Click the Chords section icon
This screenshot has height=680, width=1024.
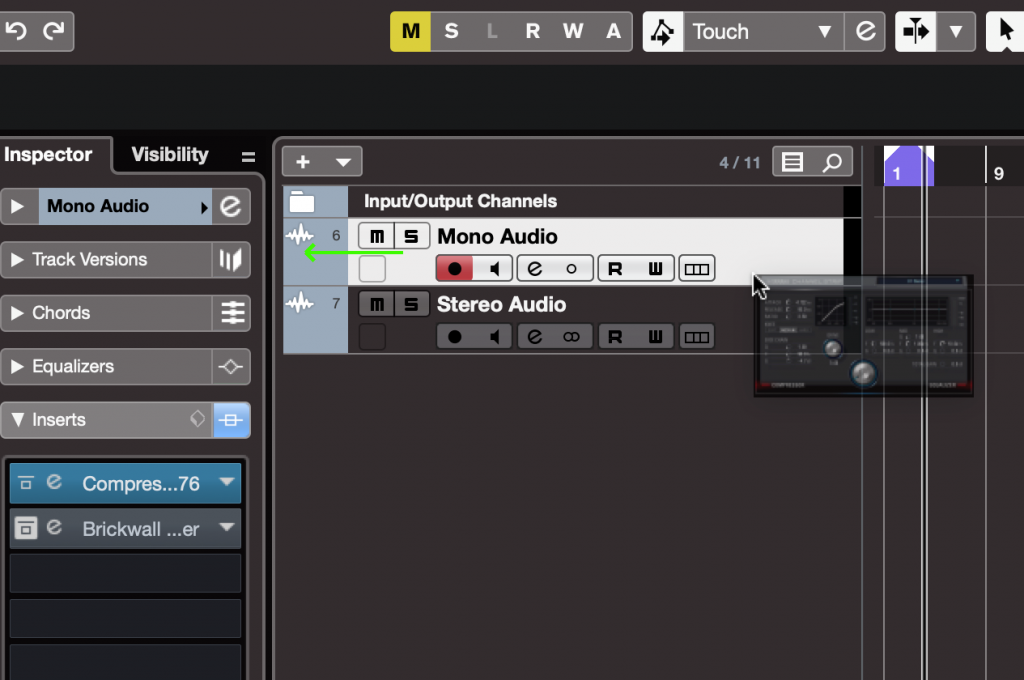(231, 312)
